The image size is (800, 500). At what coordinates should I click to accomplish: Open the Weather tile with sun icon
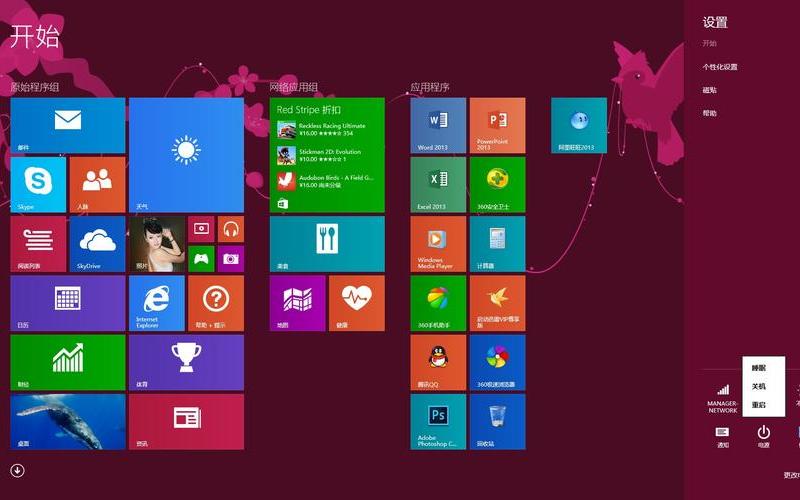[x=186, y=155]
